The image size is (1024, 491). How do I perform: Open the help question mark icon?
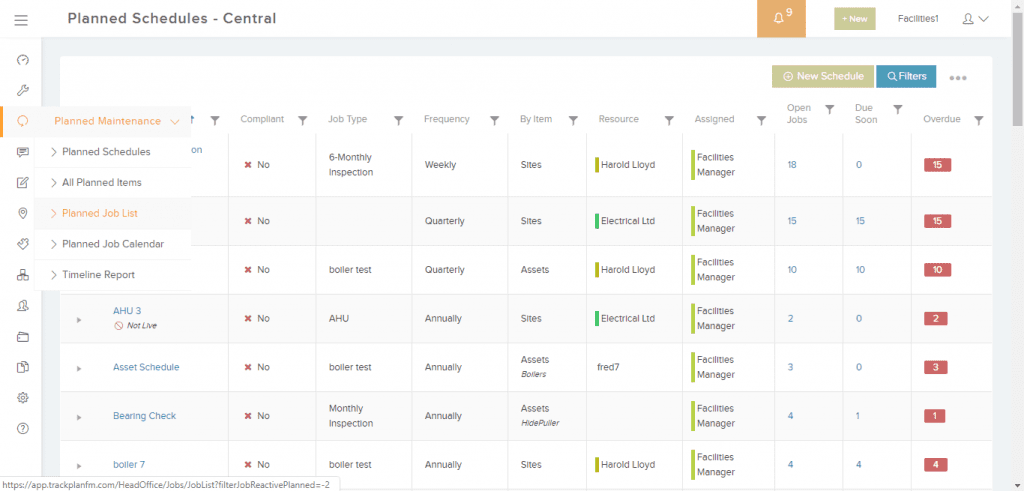click(x=23, y=429)
